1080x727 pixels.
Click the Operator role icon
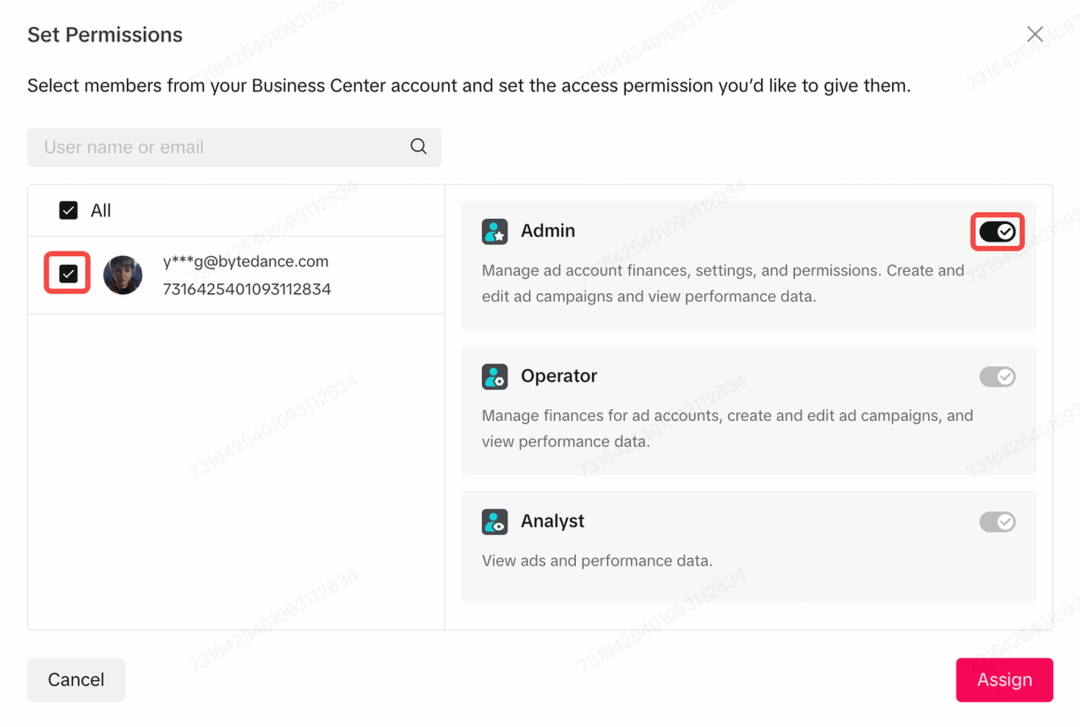pos(495,376)
